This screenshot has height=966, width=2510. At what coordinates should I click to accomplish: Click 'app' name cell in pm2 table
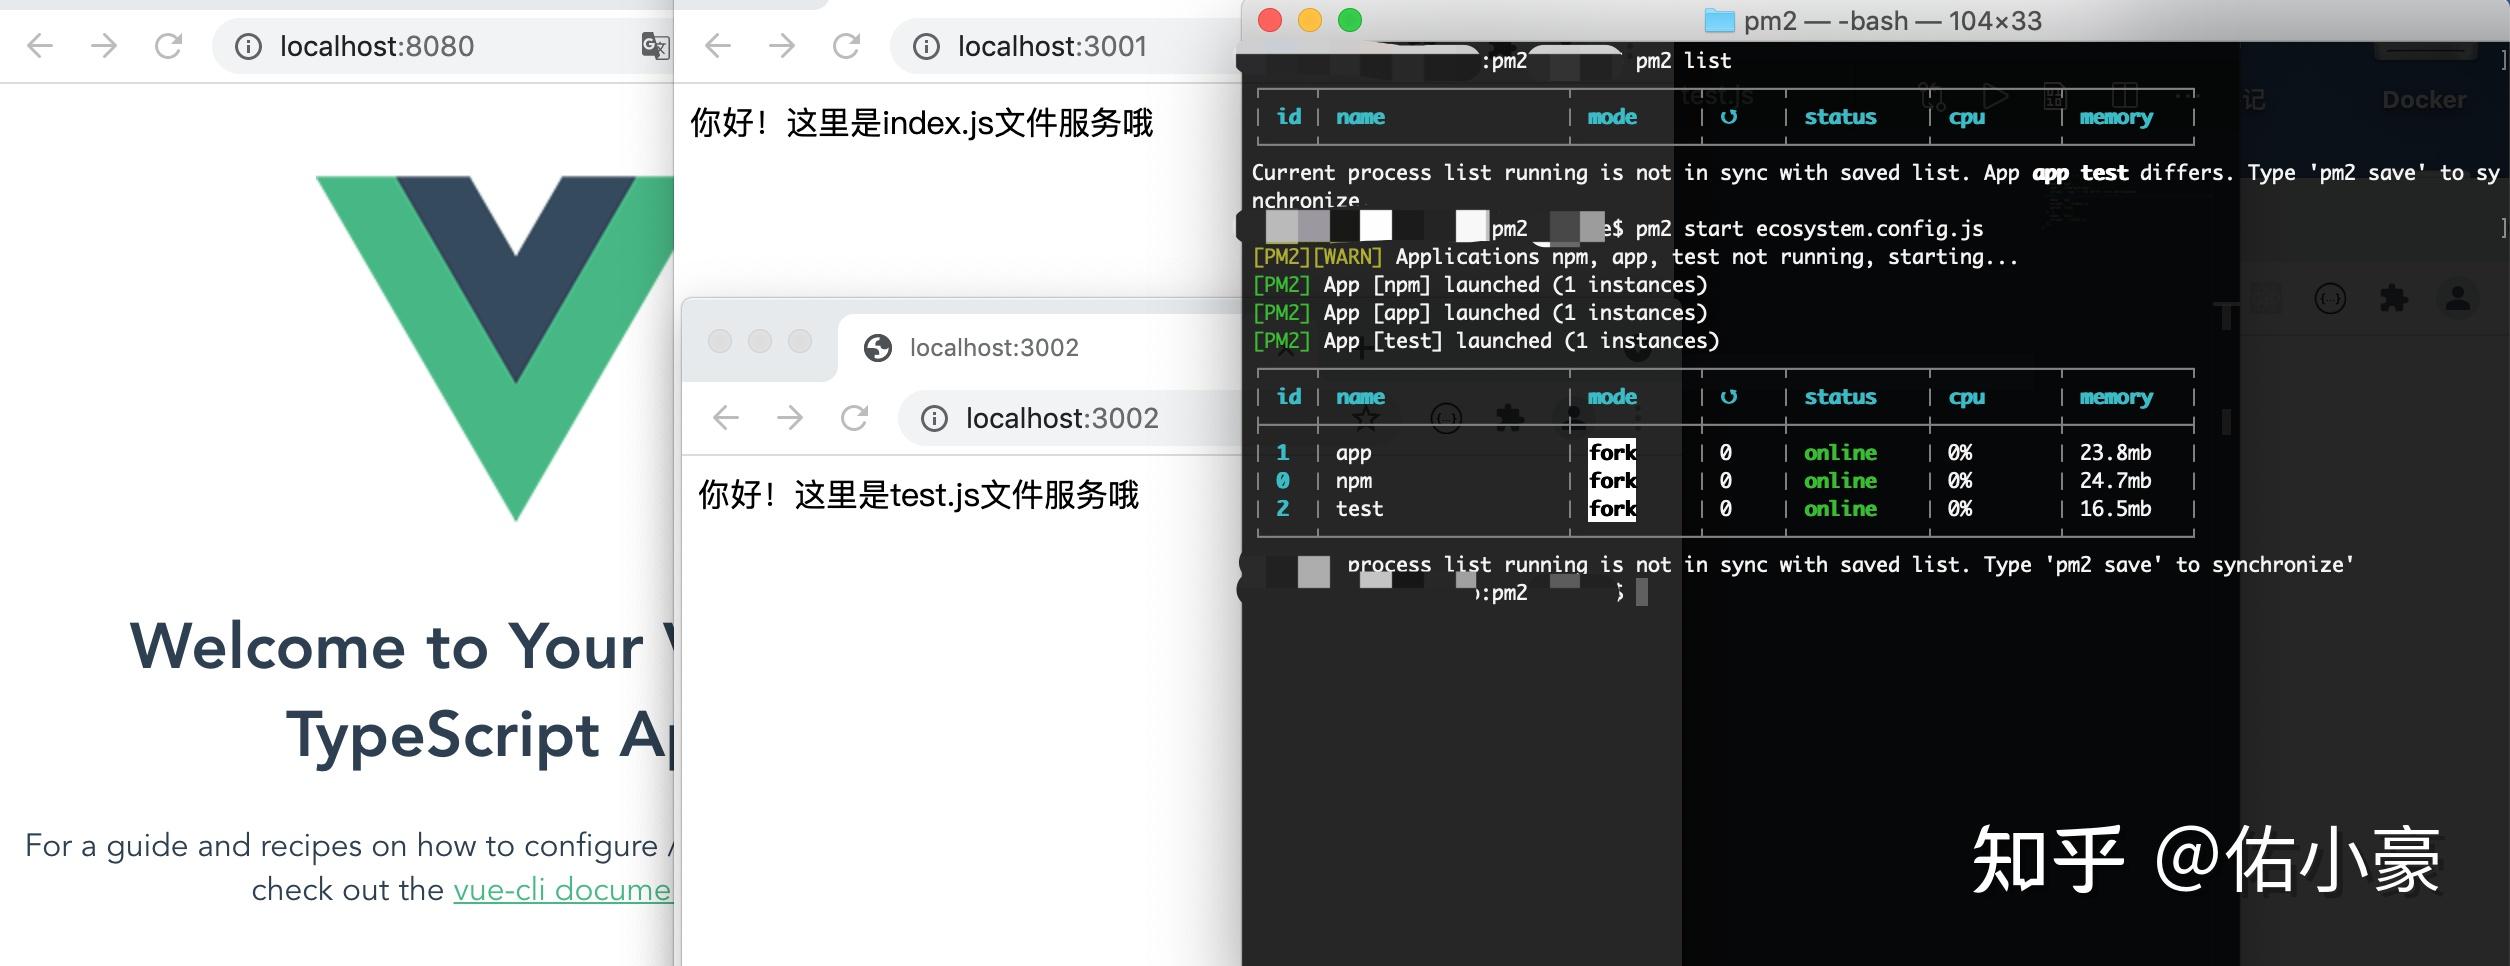pos(1353,454)
